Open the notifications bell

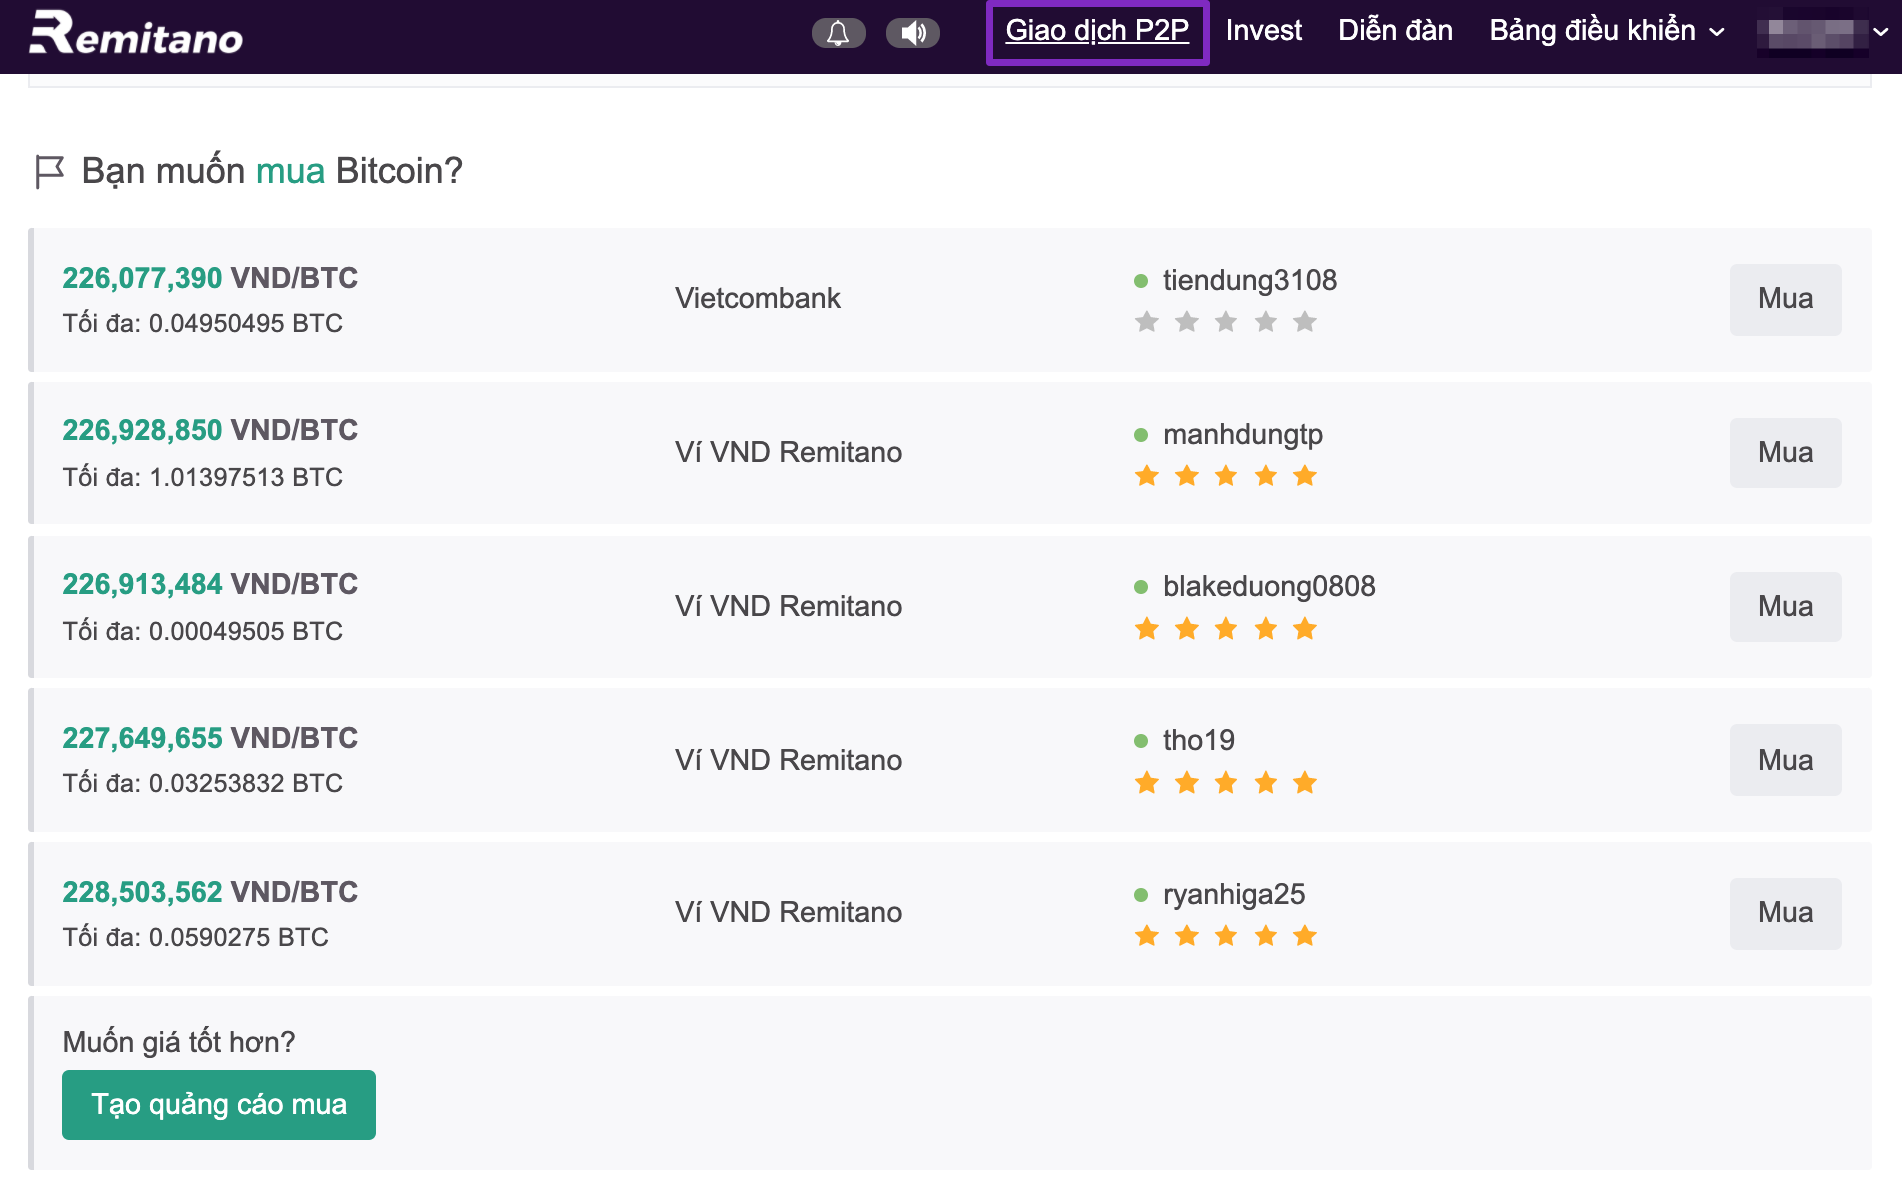tap(838, 33)
